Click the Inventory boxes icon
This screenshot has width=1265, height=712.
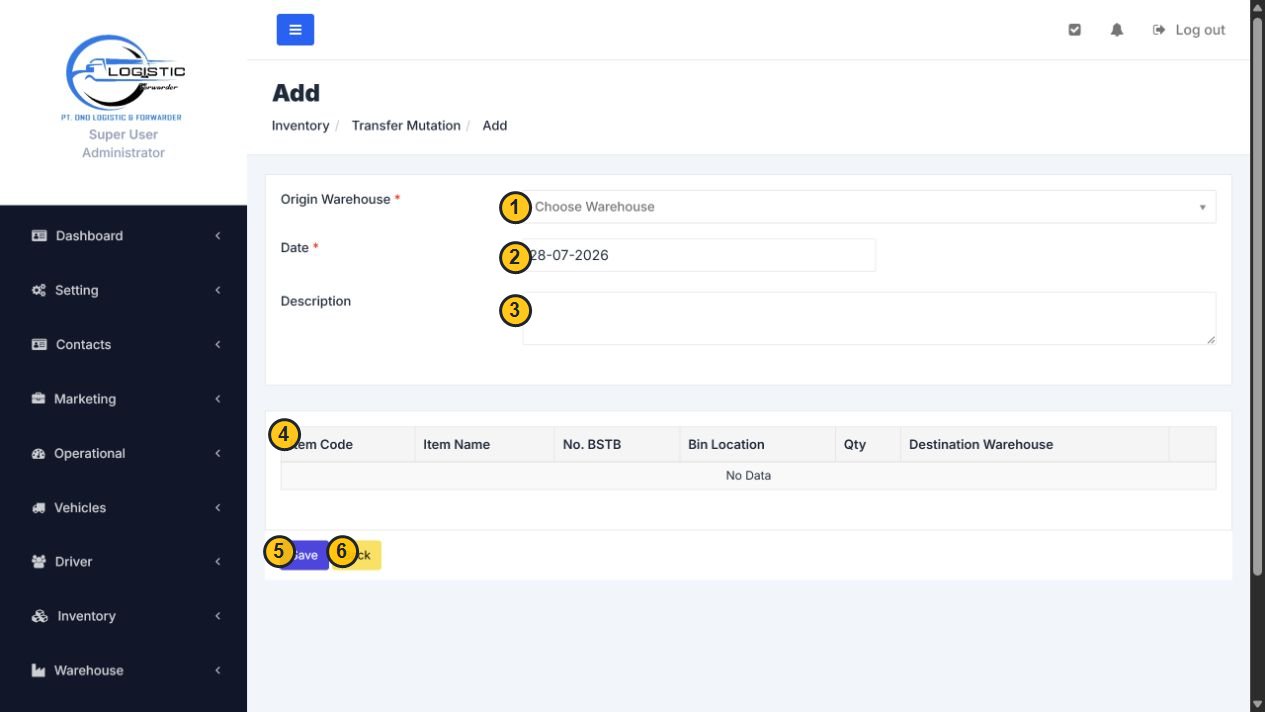pyautogui.click(x=40, y=616)
